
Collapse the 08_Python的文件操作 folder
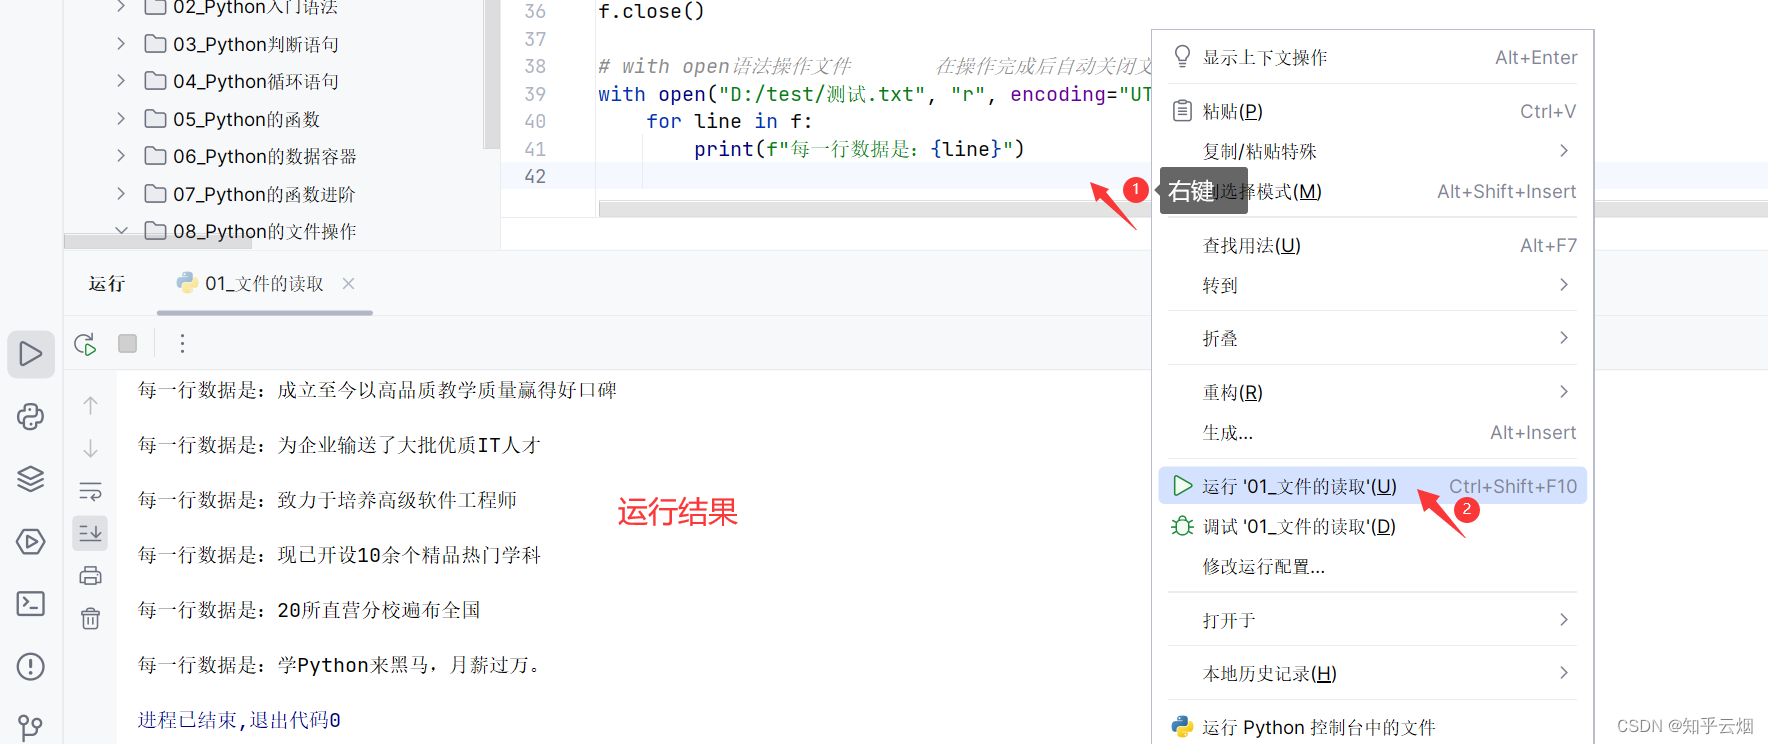coord(121,231)
